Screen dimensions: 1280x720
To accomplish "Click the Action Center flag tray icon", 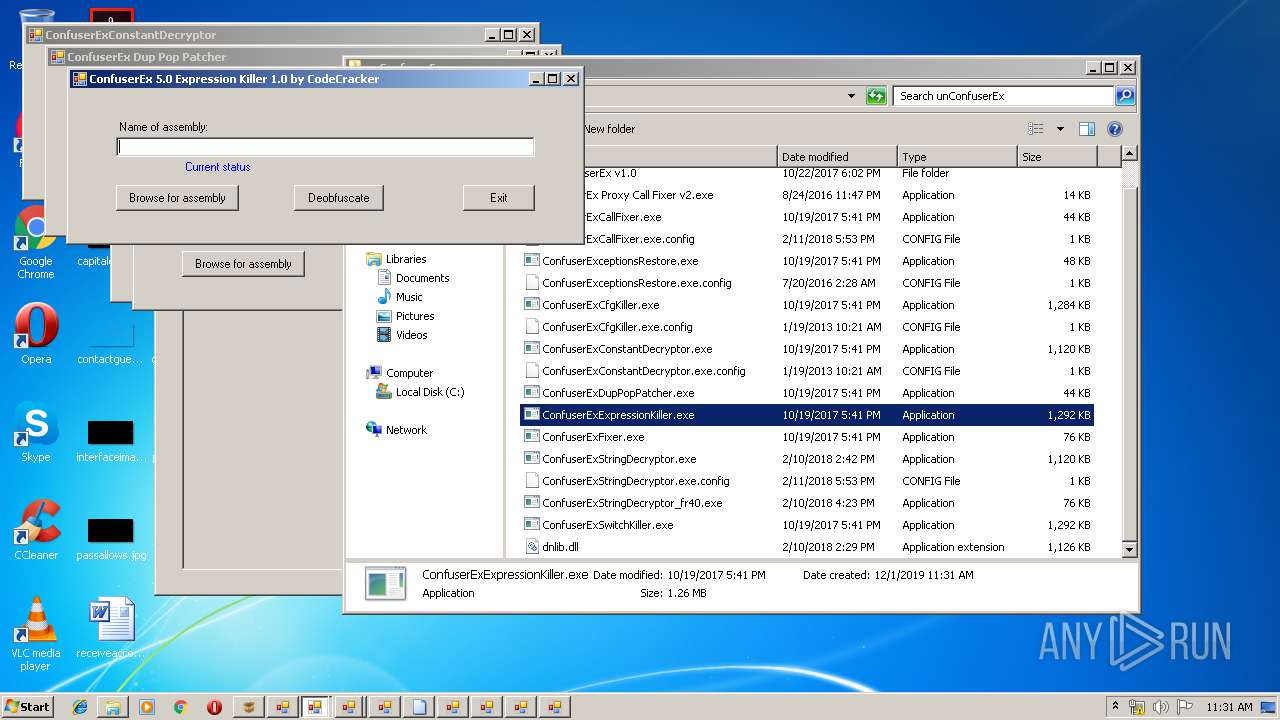I will 1183,707.
